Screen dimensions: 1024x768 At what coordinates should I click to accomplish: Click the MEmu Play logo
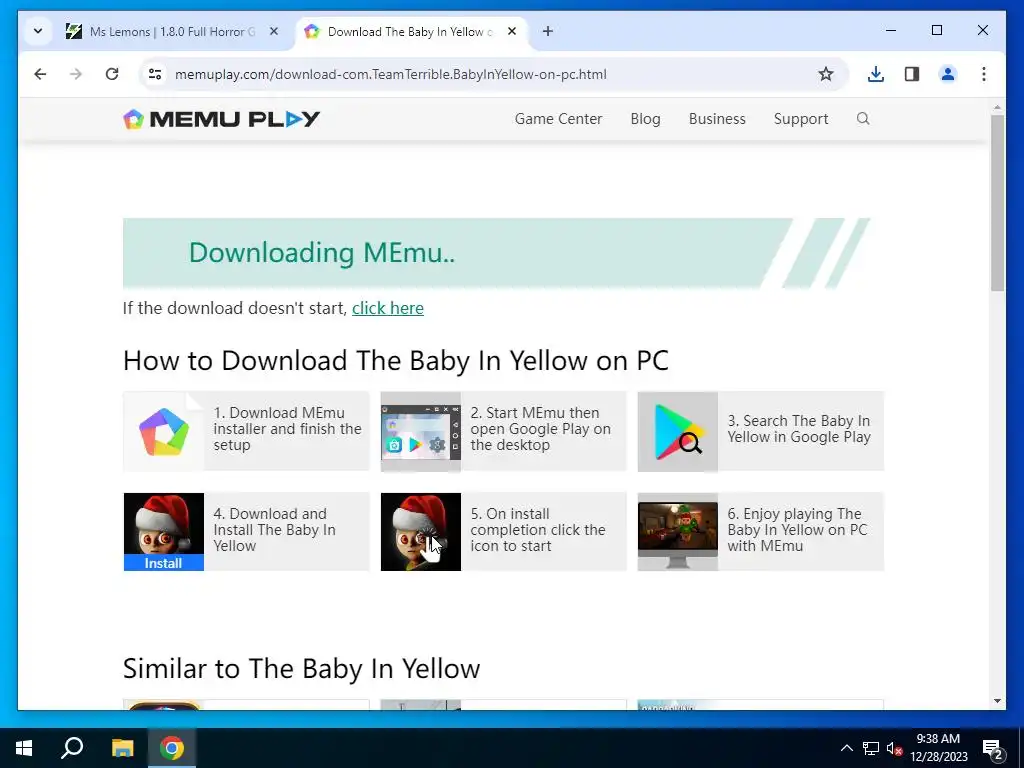pyautogui.click(x=221, y=119)
